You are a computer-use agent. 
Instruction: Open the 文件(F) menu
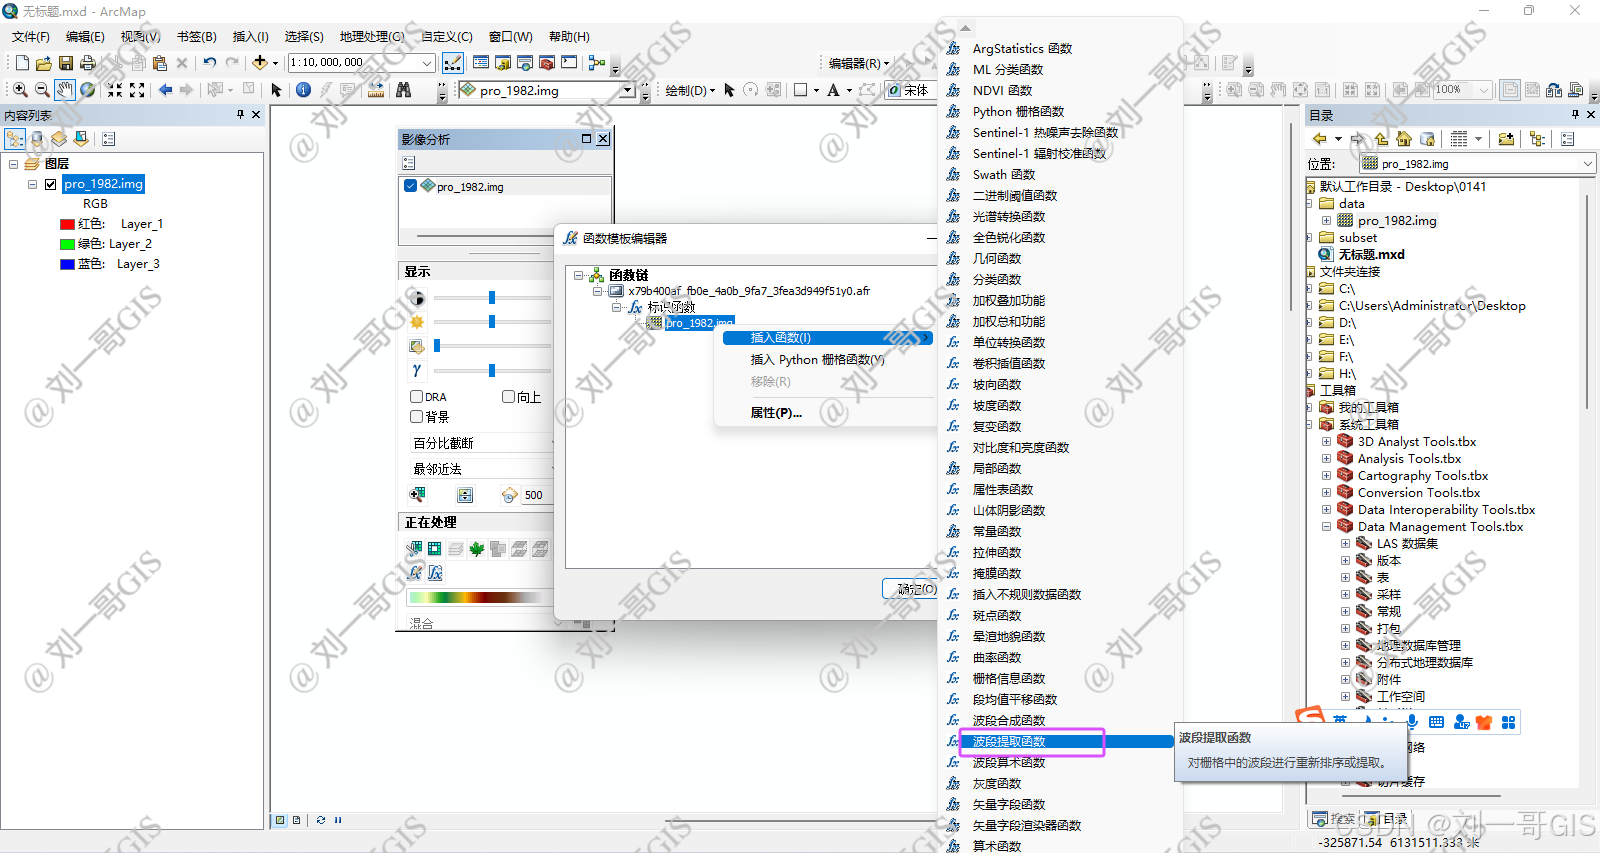coord(31,37)
